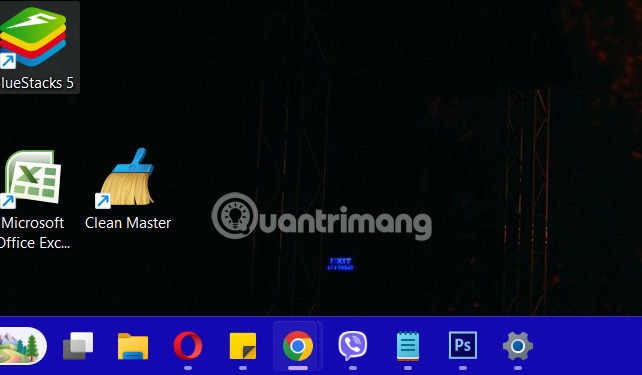Open the landscape widget on the taskbar
642x375 pixels.
pyautogui.click(x=23, y=346)
